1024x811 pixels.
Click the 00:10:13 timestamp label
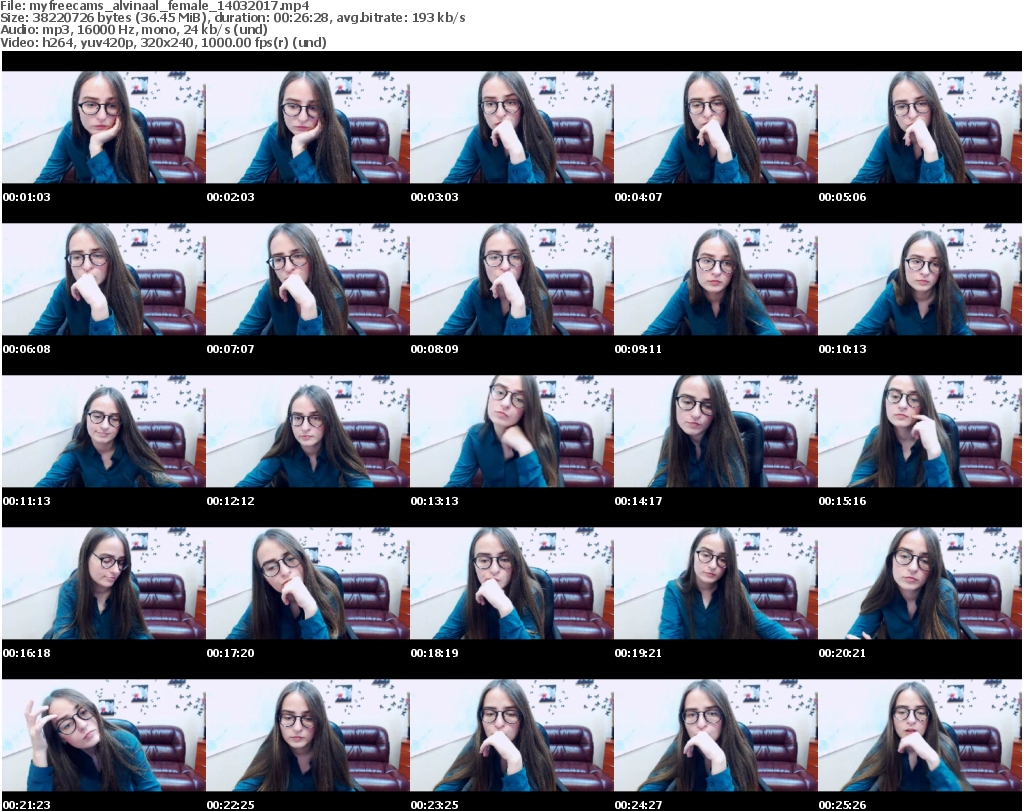(x=842, y=349)
